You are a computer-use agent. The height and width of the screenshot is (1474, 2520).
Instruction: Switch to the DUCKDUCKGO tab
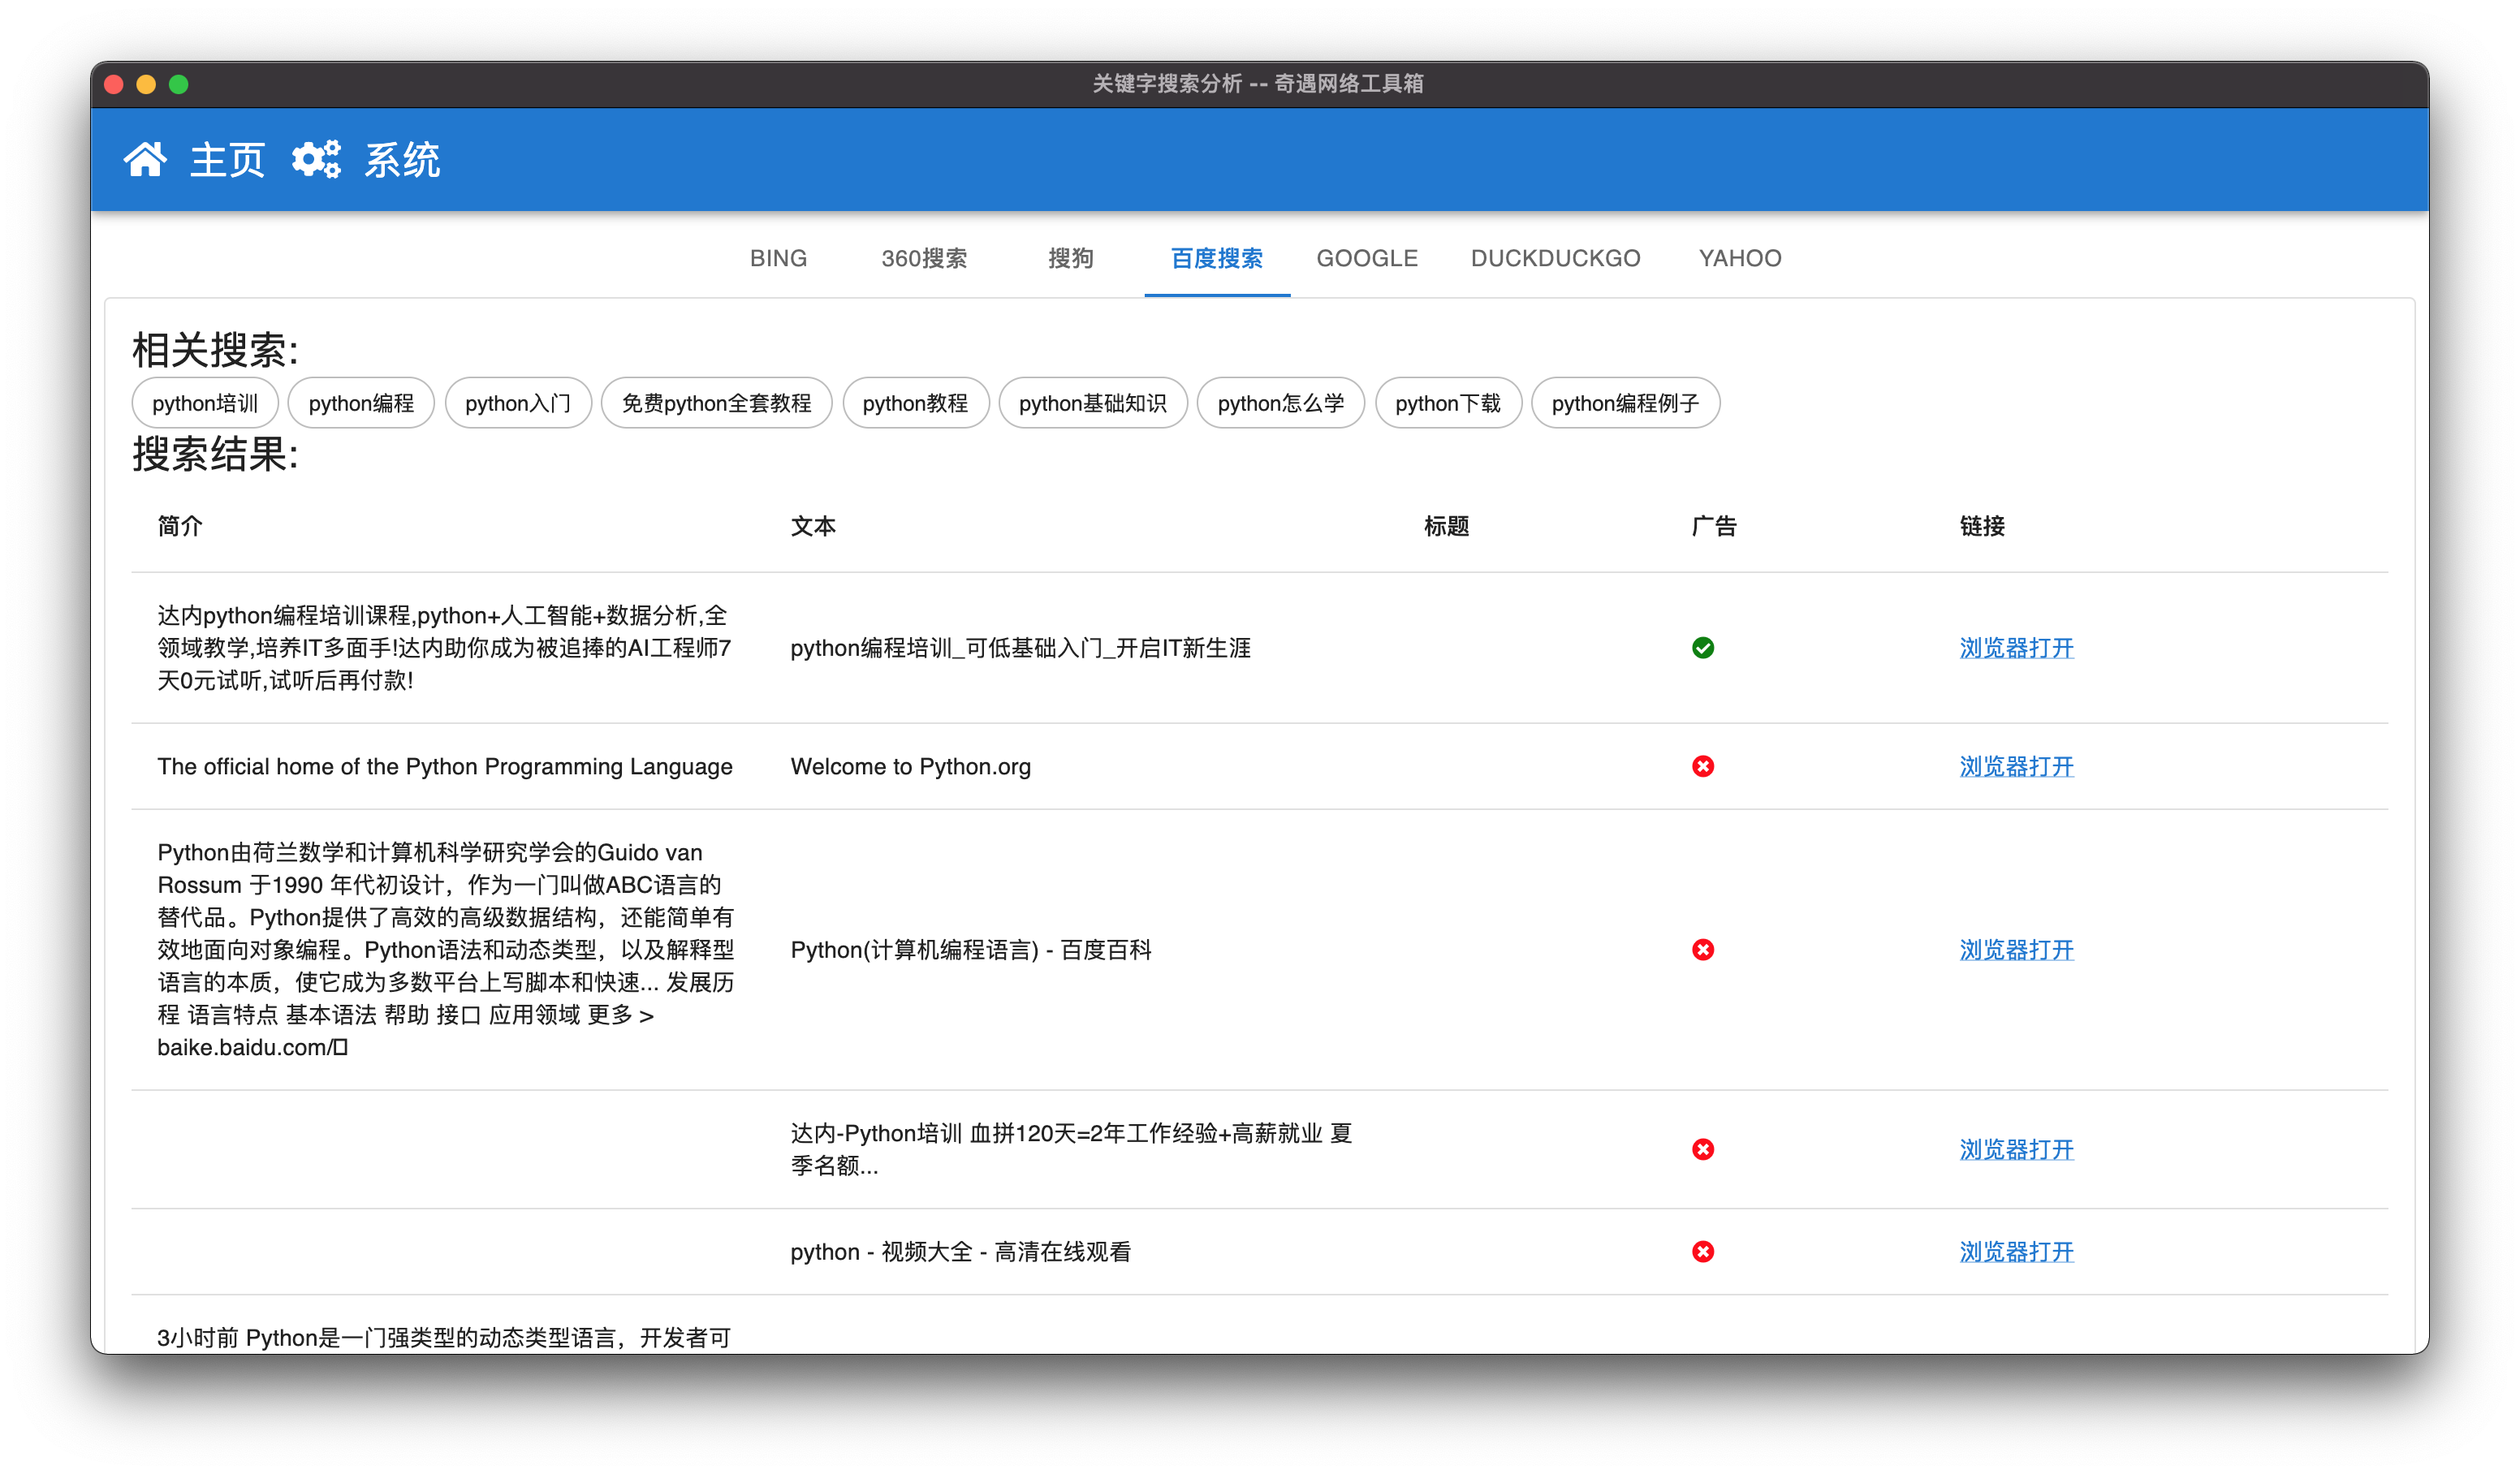[1554, 258]
